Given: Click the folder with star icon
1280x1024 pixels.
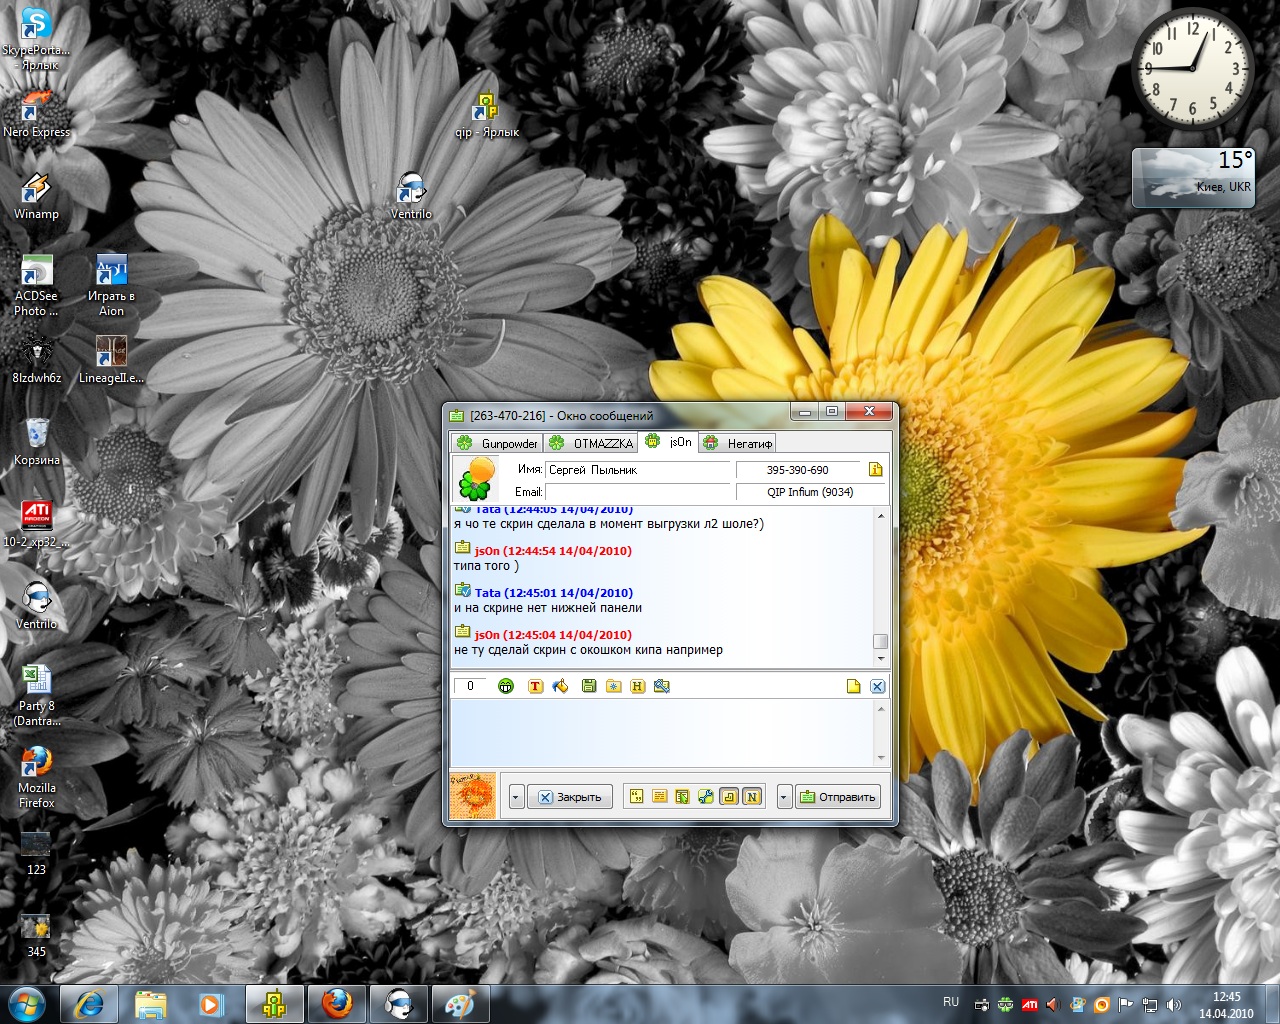Looking at the screenshot, I should point(613,686).
